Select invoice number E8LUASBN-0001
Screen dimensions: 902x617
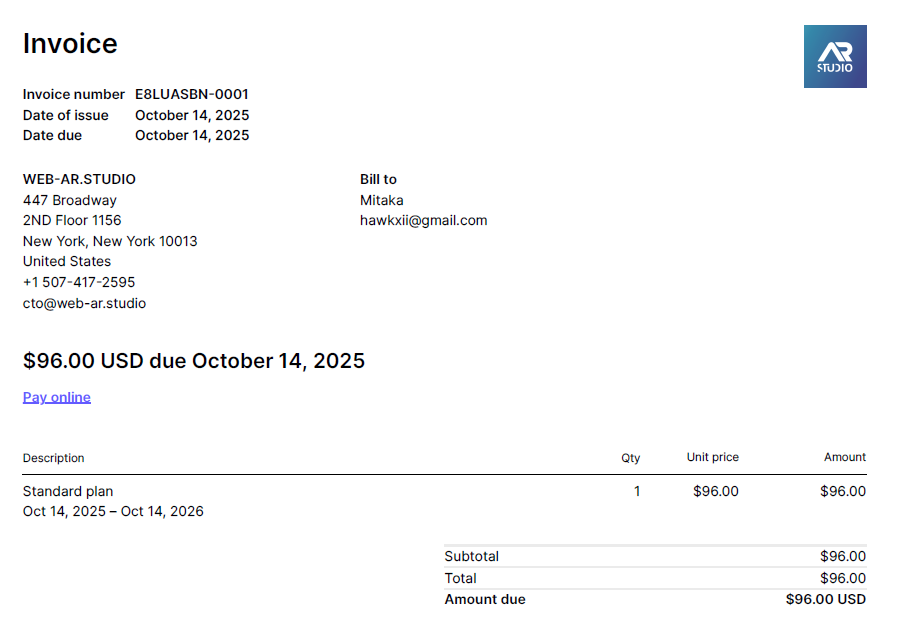(x=192, y=95)
